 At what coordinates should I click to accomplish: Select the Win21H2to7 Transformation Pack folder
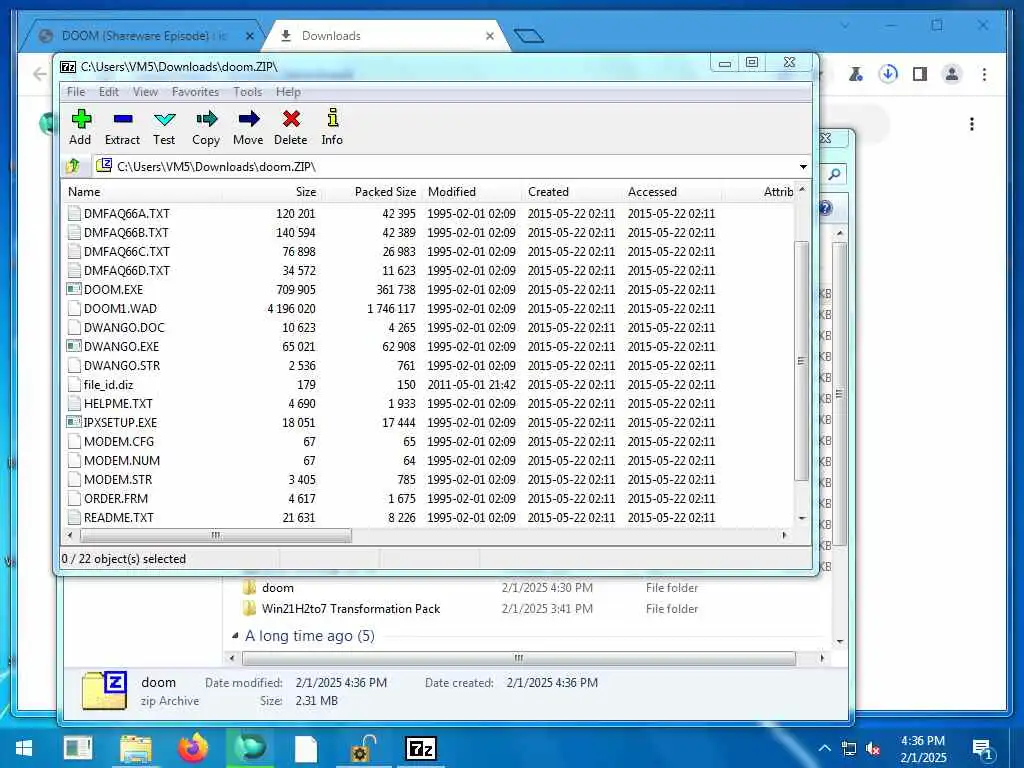(350, 609)
